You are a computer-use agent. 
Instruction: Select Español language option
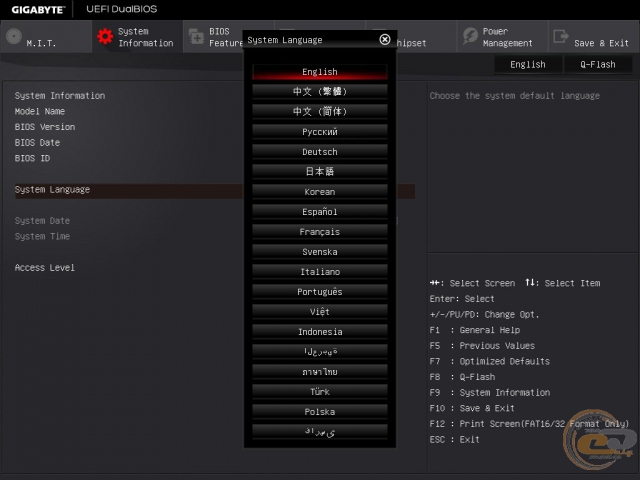[320, 212]
